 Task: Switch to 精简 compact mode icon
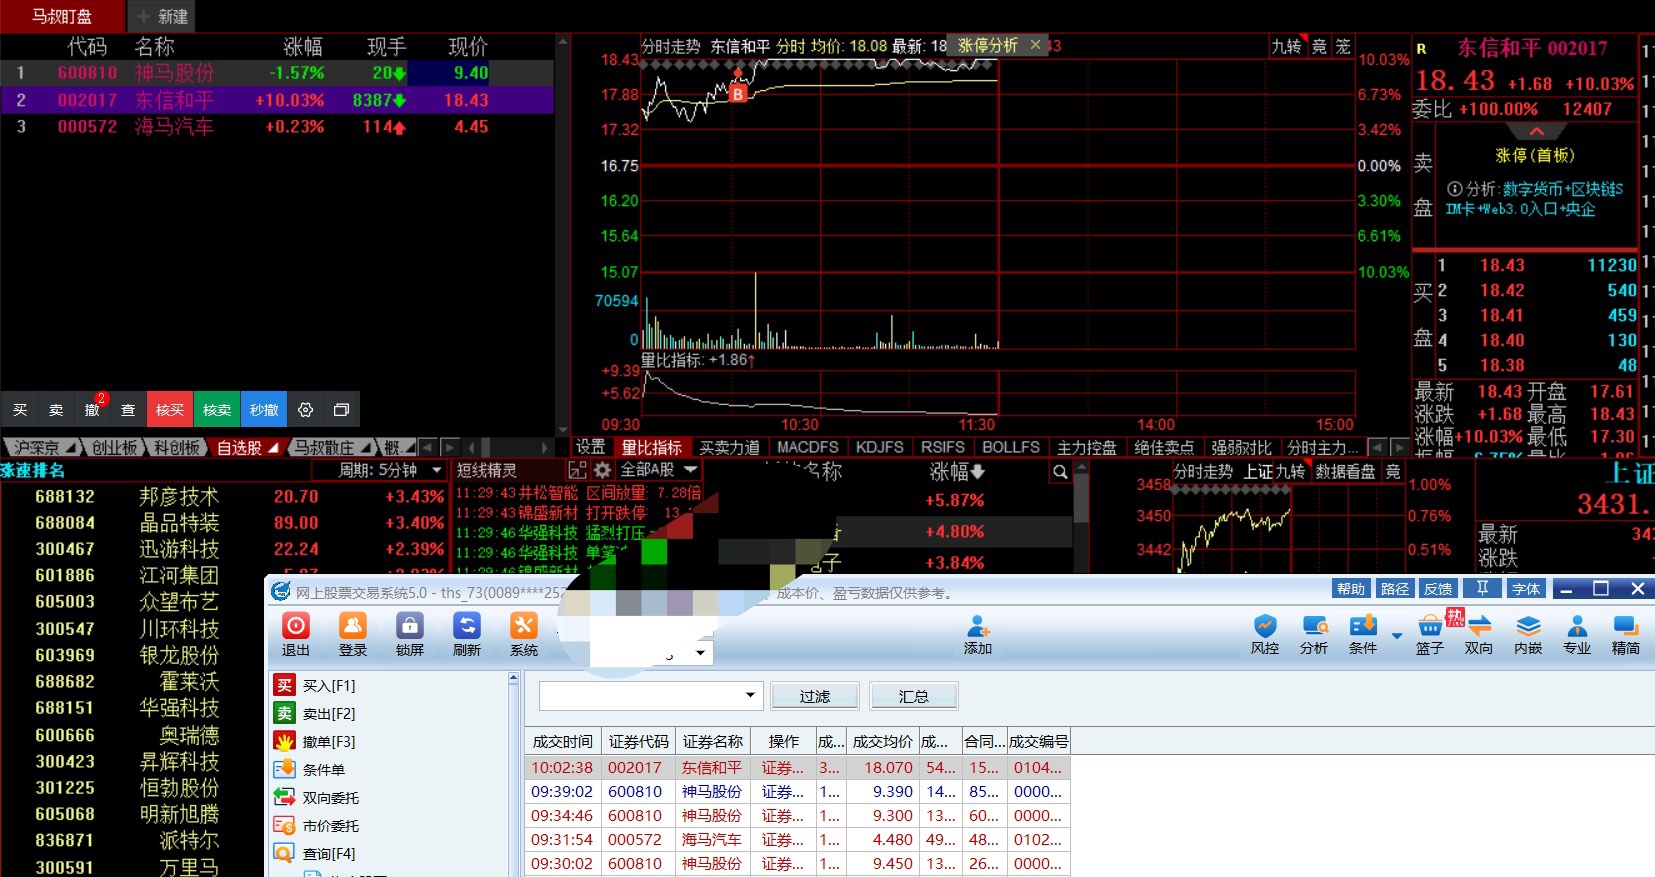pyautogui.click(x=1626, y=635)
